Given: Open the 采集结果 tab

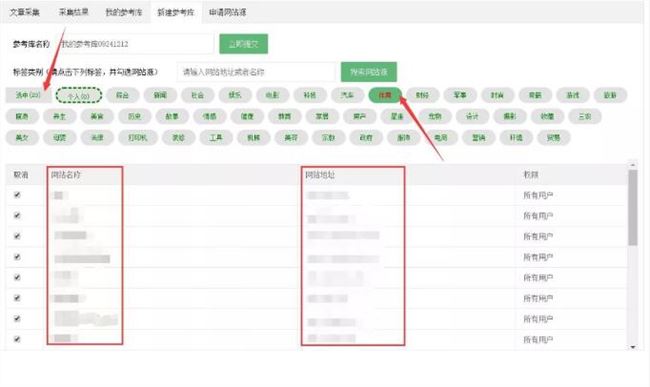Looking at the screenshot, I should [73, 12].
